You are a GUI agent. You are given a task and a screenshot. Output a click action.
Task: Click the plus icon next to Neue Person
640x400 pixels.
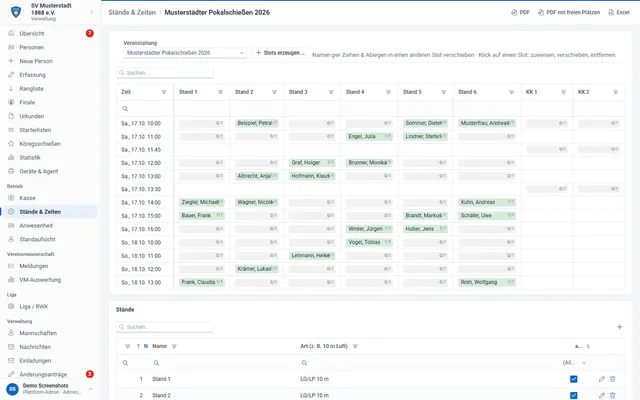(x=11, y=61)
